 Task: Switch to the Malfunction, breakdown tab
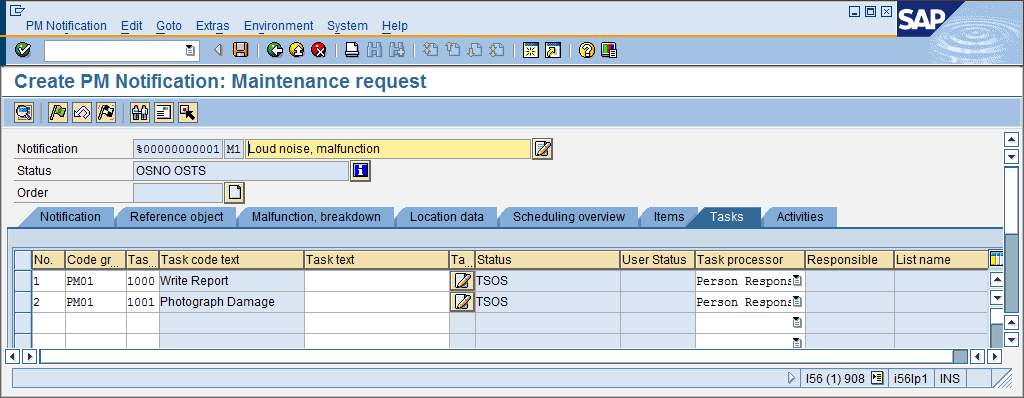click(x=316, y=217)
